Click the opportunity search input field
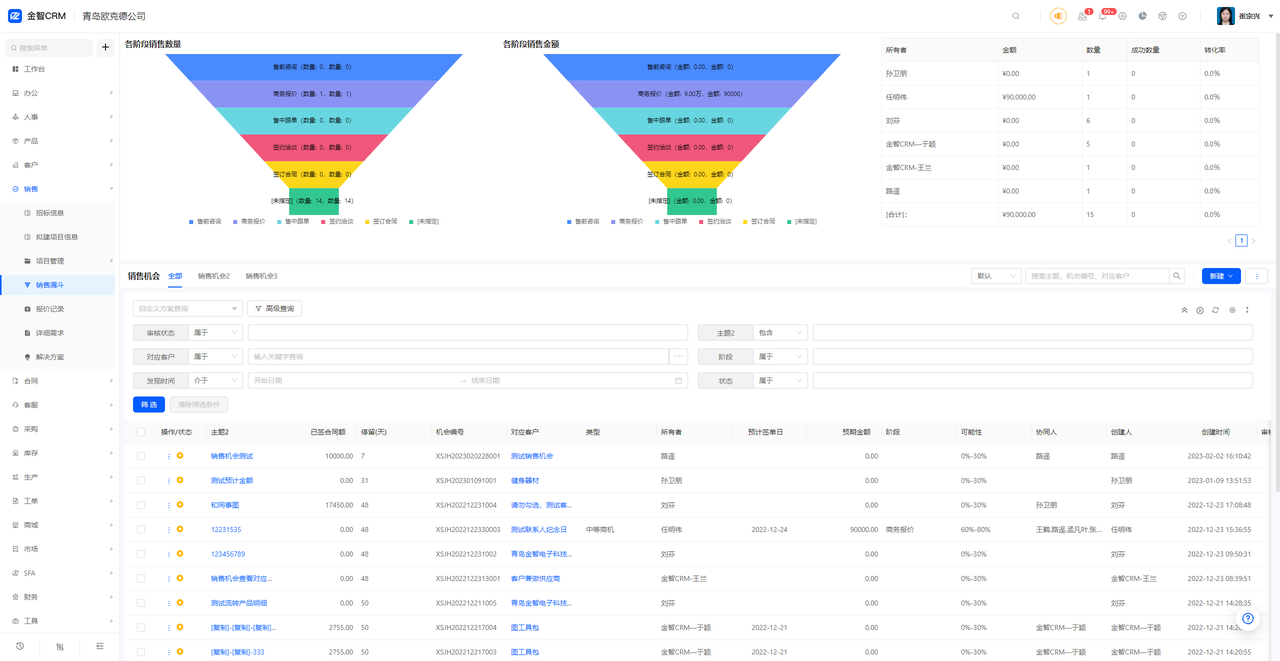 (x=1097, y=276)
